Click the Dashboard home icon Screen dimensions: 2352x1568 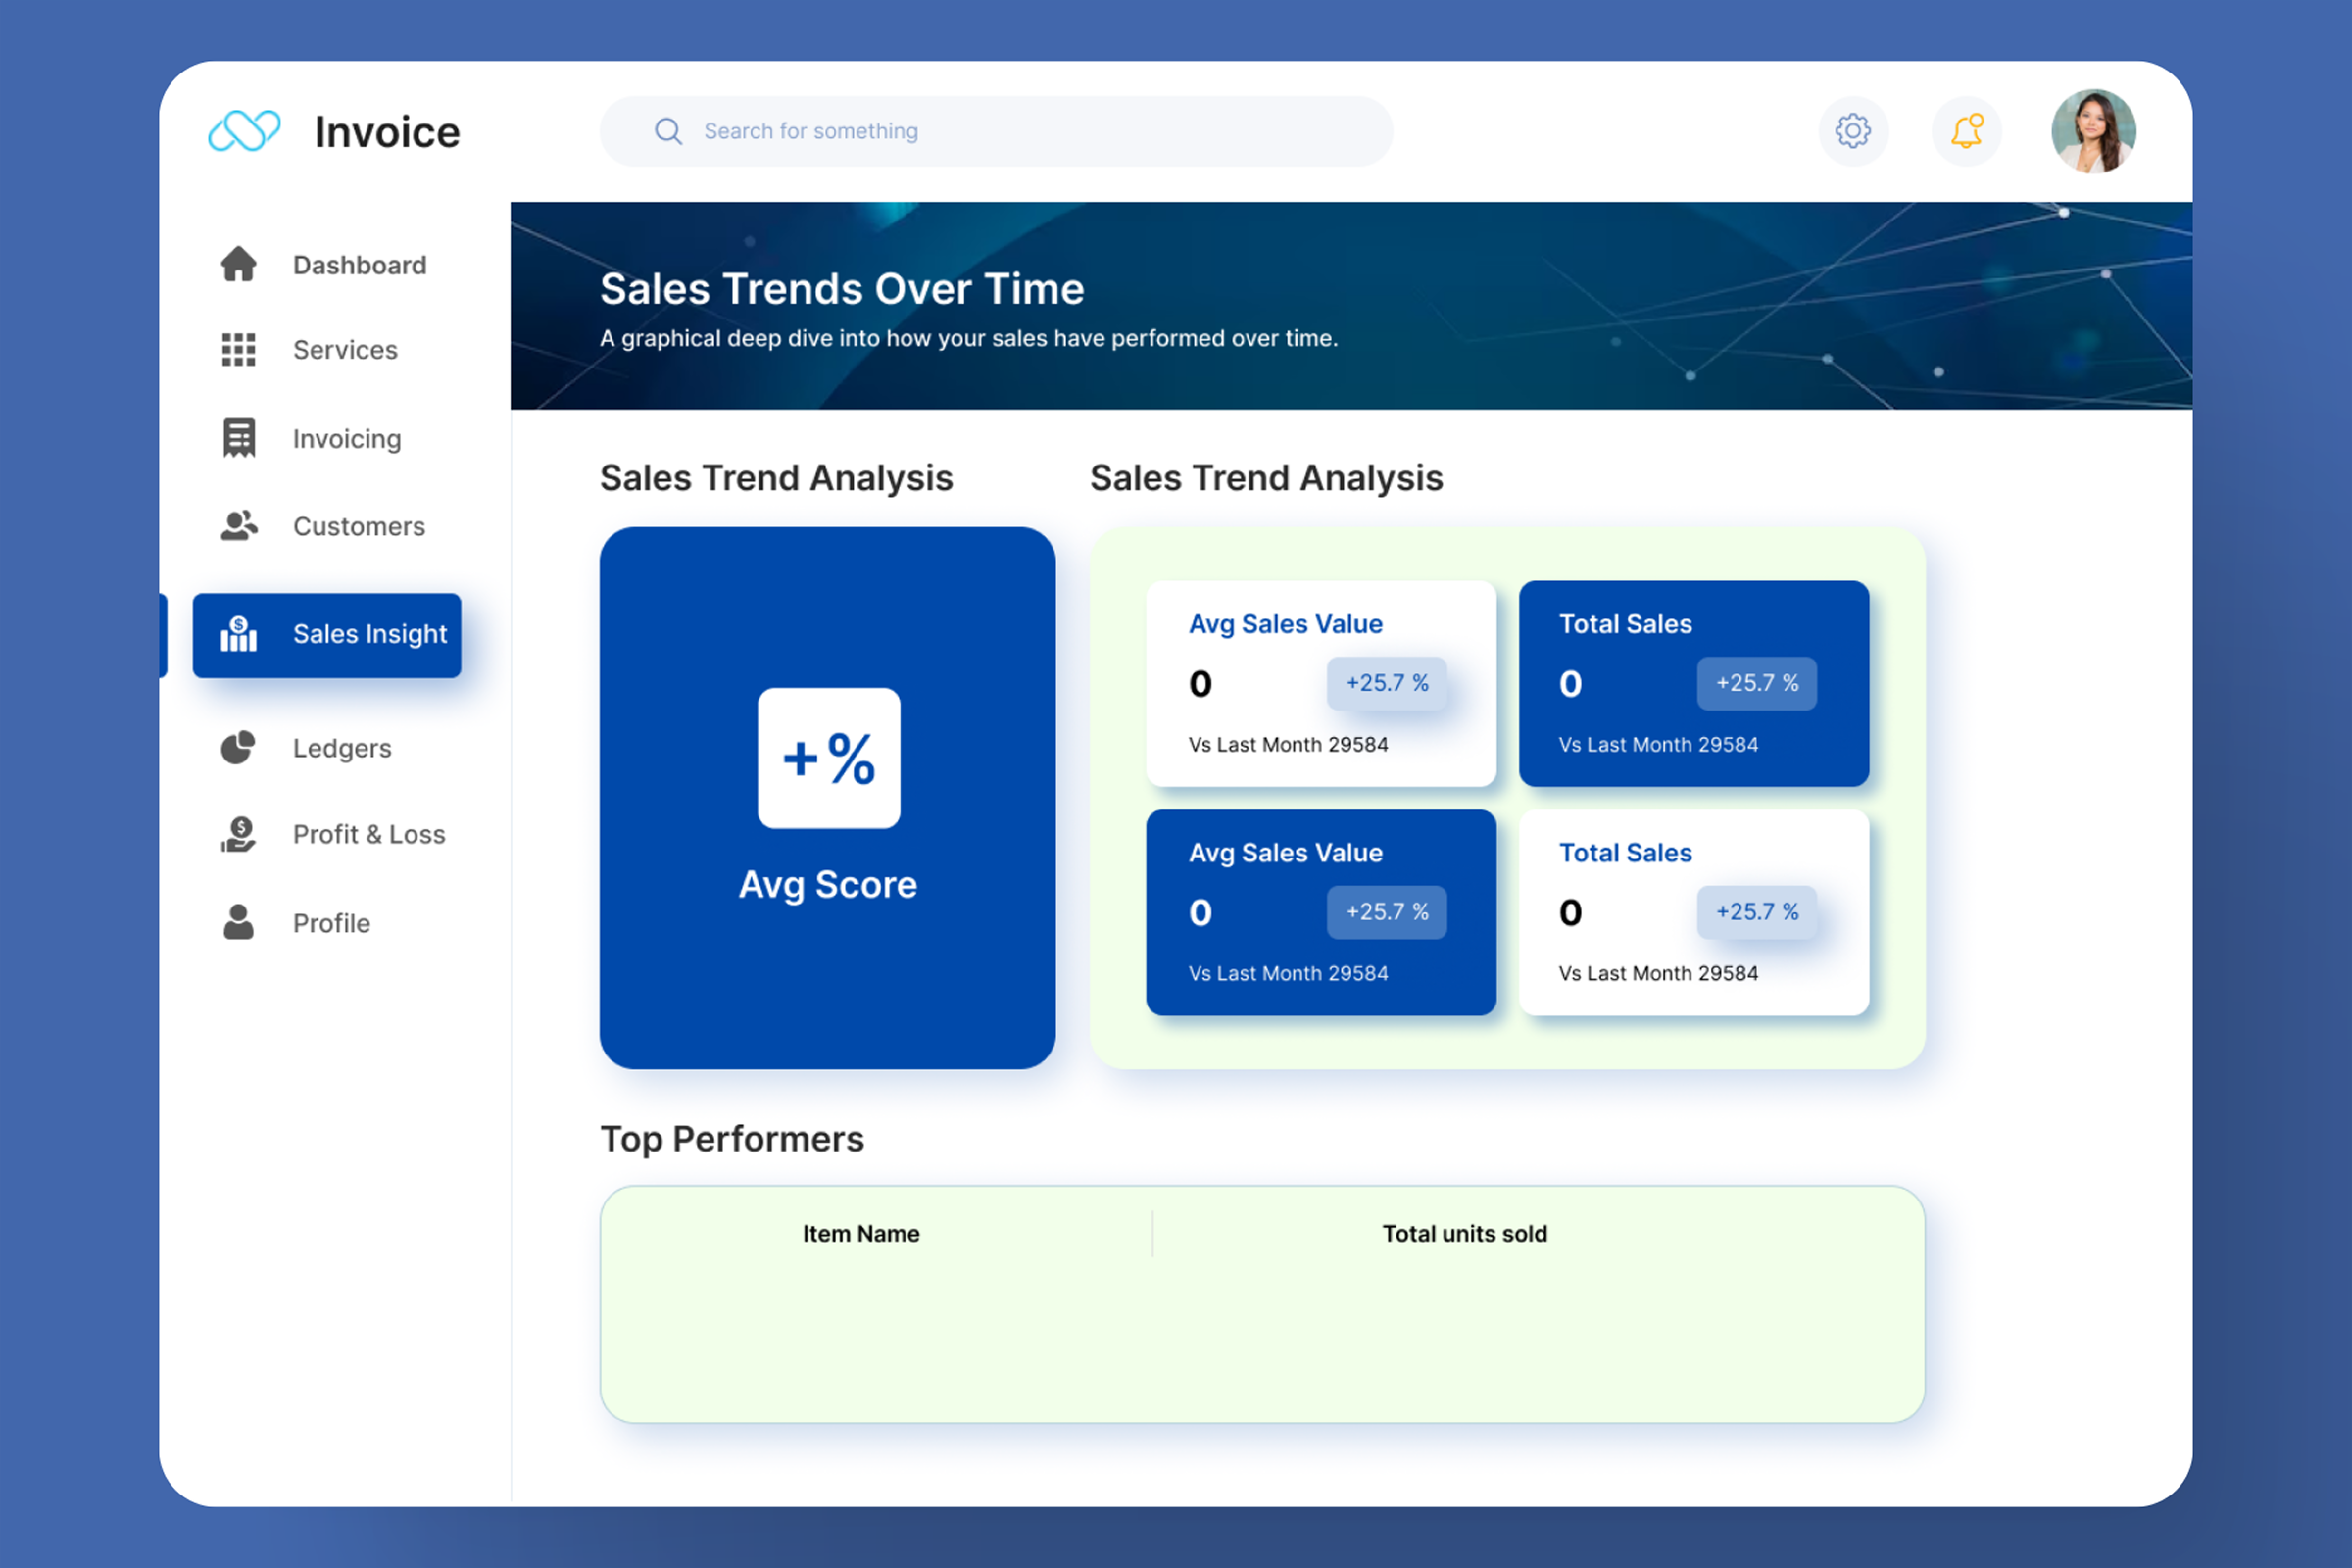pyautogui.click(x=238, y=265)
